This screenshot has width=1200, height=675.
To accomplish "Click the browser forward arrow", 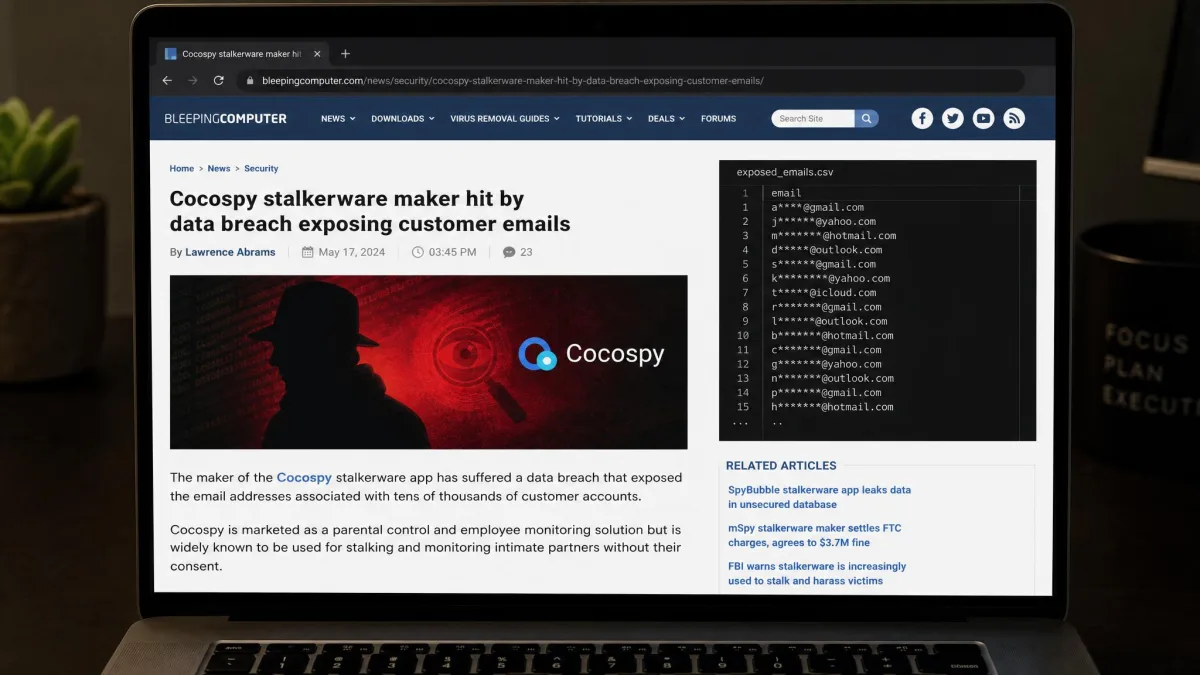I will tap(193, 80).
